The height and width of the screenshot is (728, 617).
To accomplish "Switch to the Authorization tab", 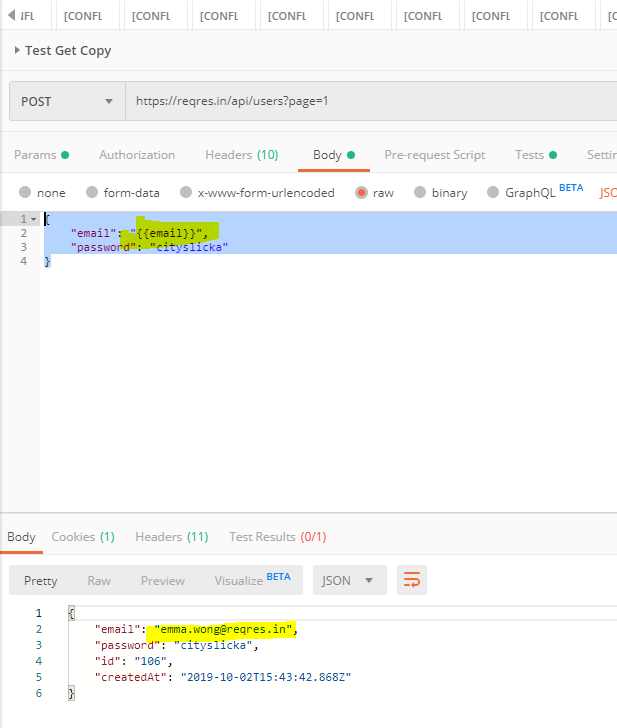I will [137, 155].
